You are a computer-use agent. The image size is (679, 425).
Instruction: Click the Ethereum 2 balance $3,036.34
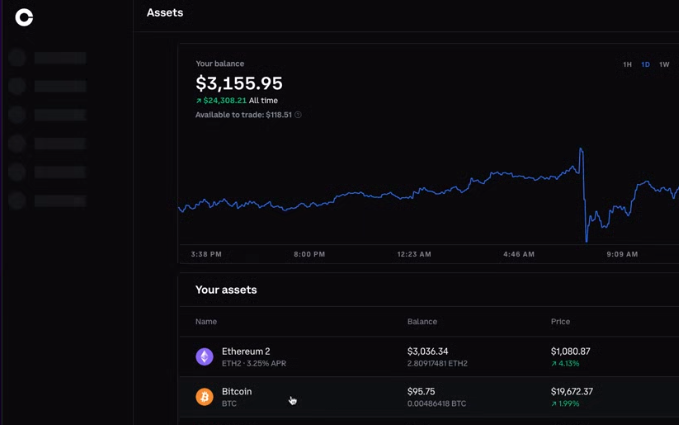click(427, 351)
